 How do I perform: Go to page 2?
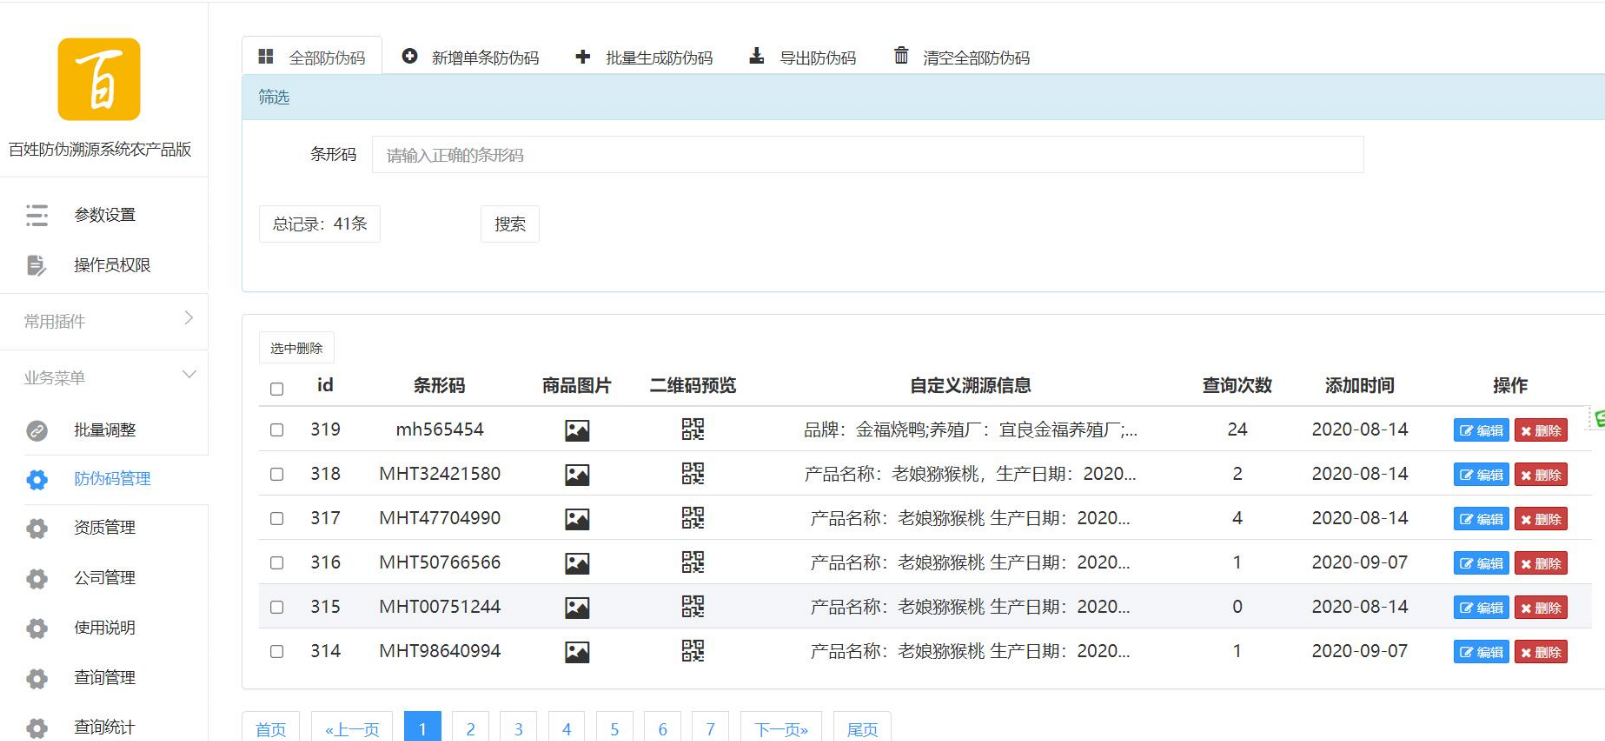pos(470,729)
